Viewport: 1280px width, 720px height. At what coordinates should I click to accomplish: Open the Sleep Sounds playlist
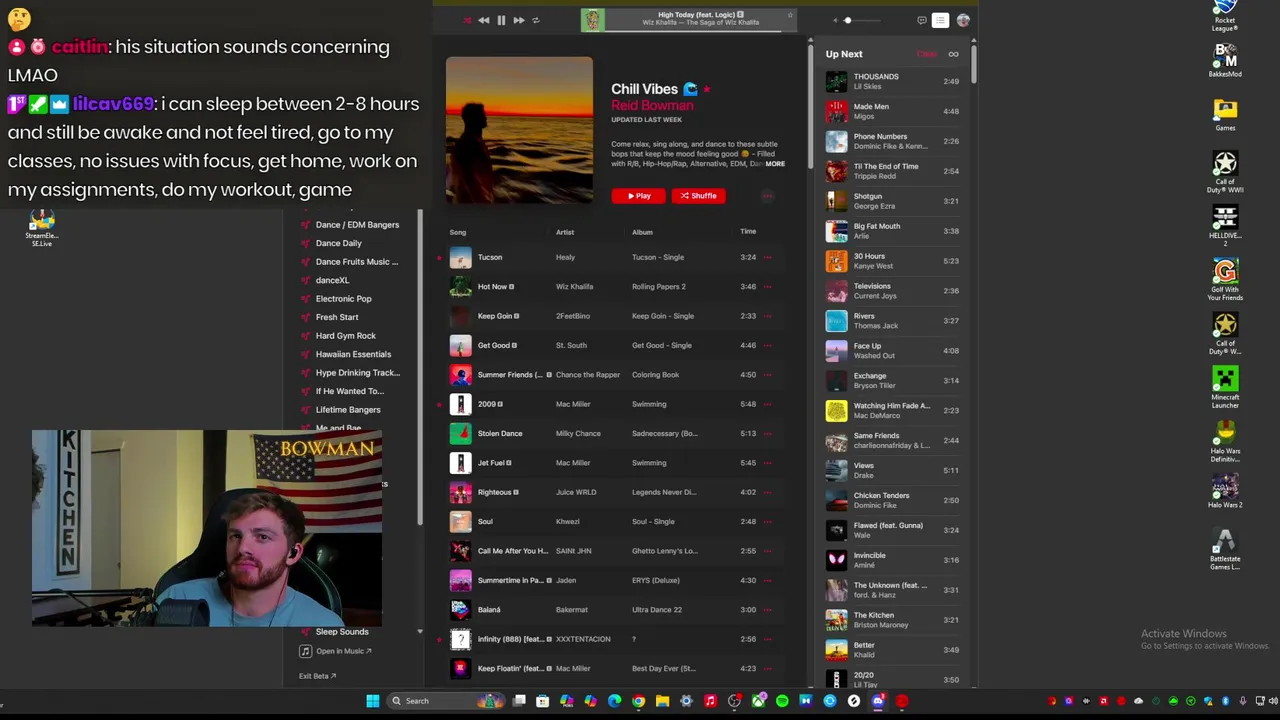click(x=342, y=631)
